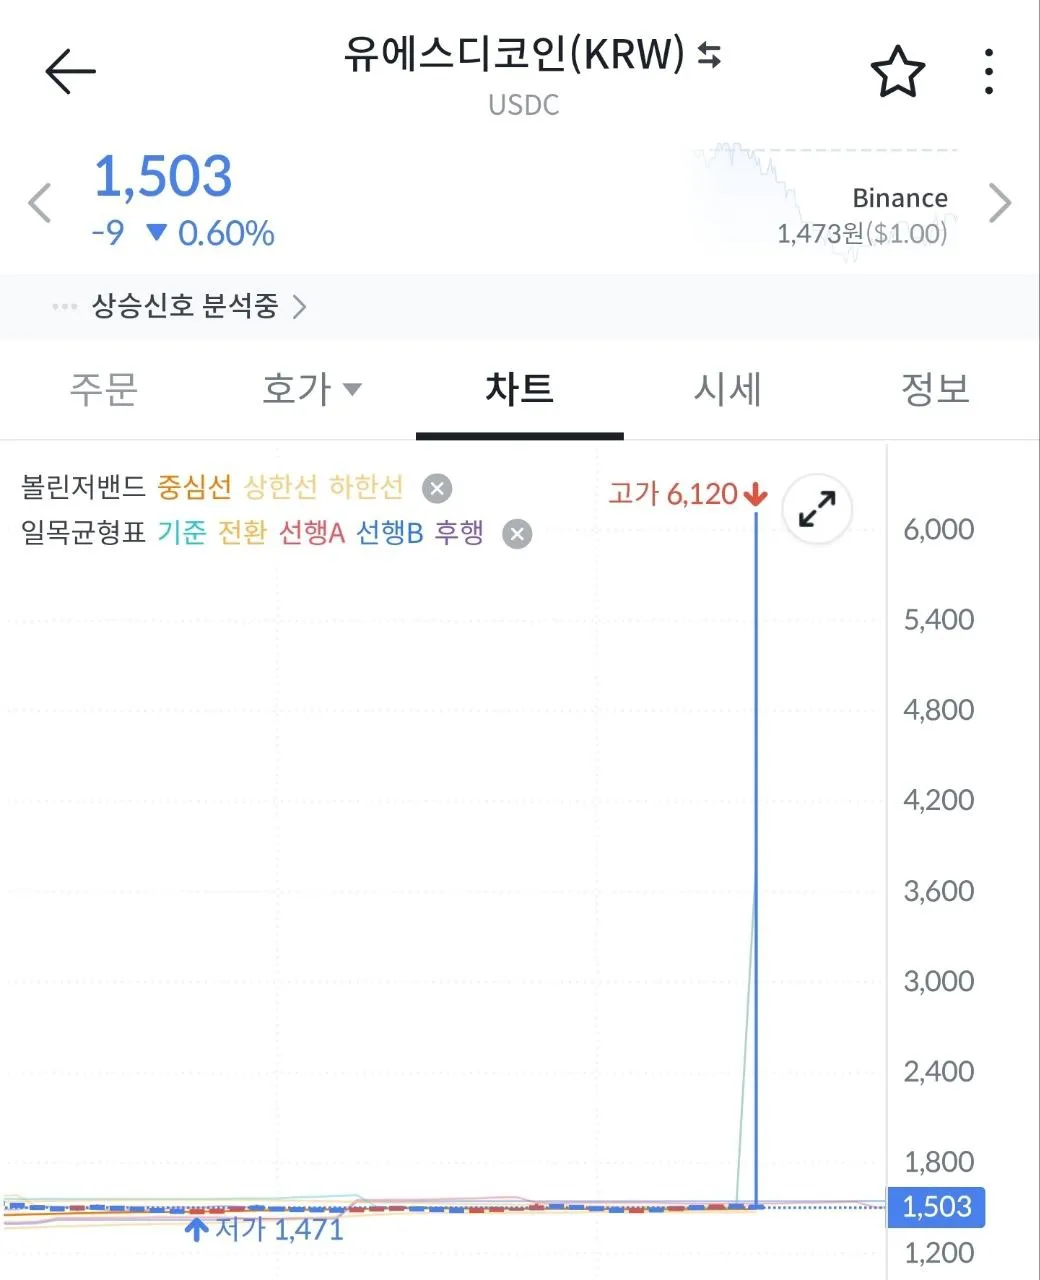The height and width of the screenshot is (1280, 1040).
Task: Click the highlighted 1,503 price marker
Action: click(936, 1207)
